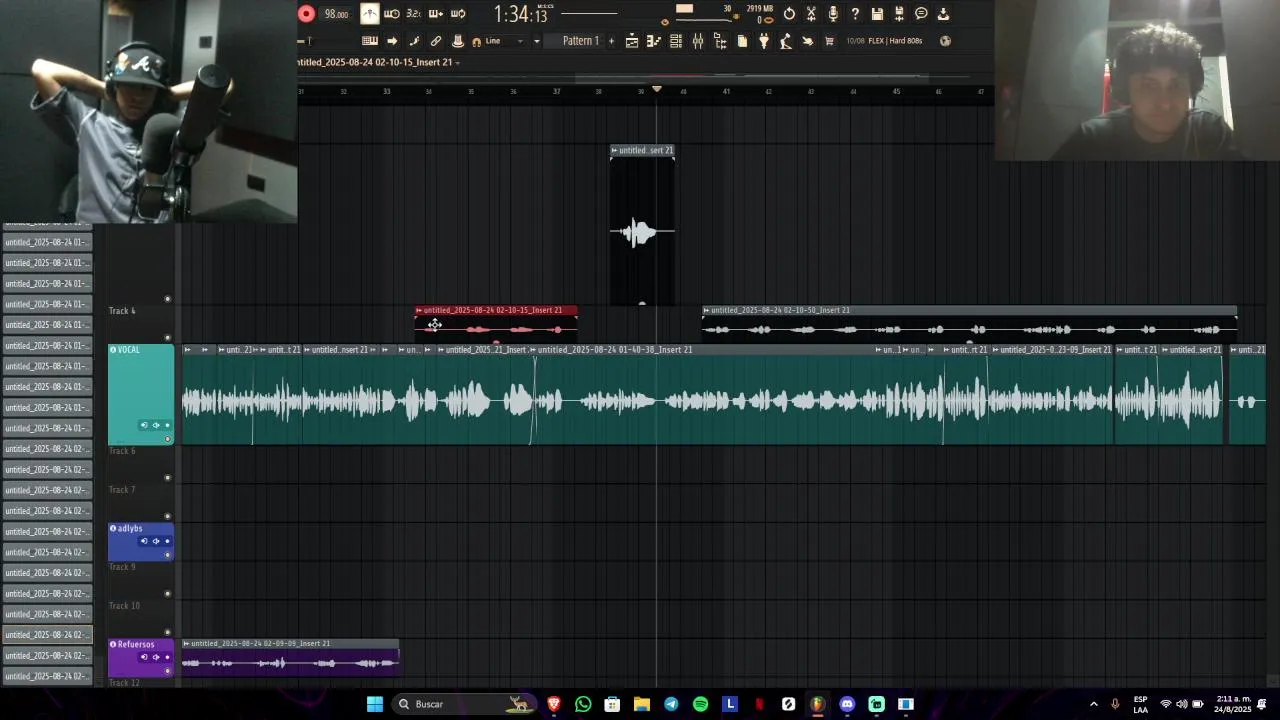Click the stamp tool icon
The height and width of the screenshot is (720, 1280).
pos(458,41)
